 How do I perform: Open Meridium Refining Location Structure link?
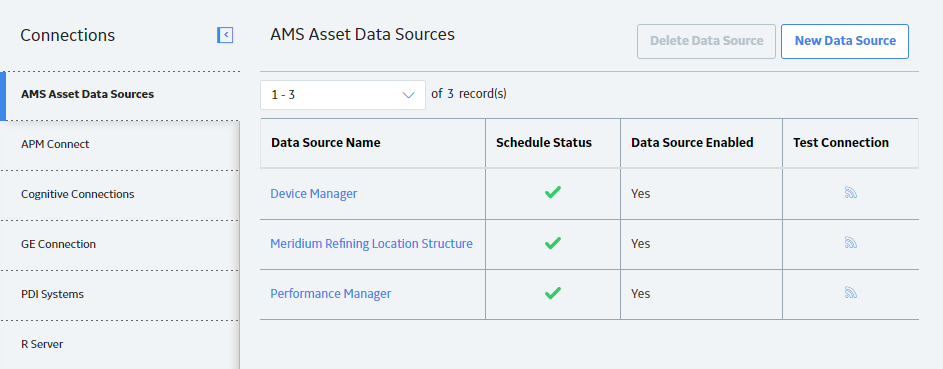click(371, 243)
